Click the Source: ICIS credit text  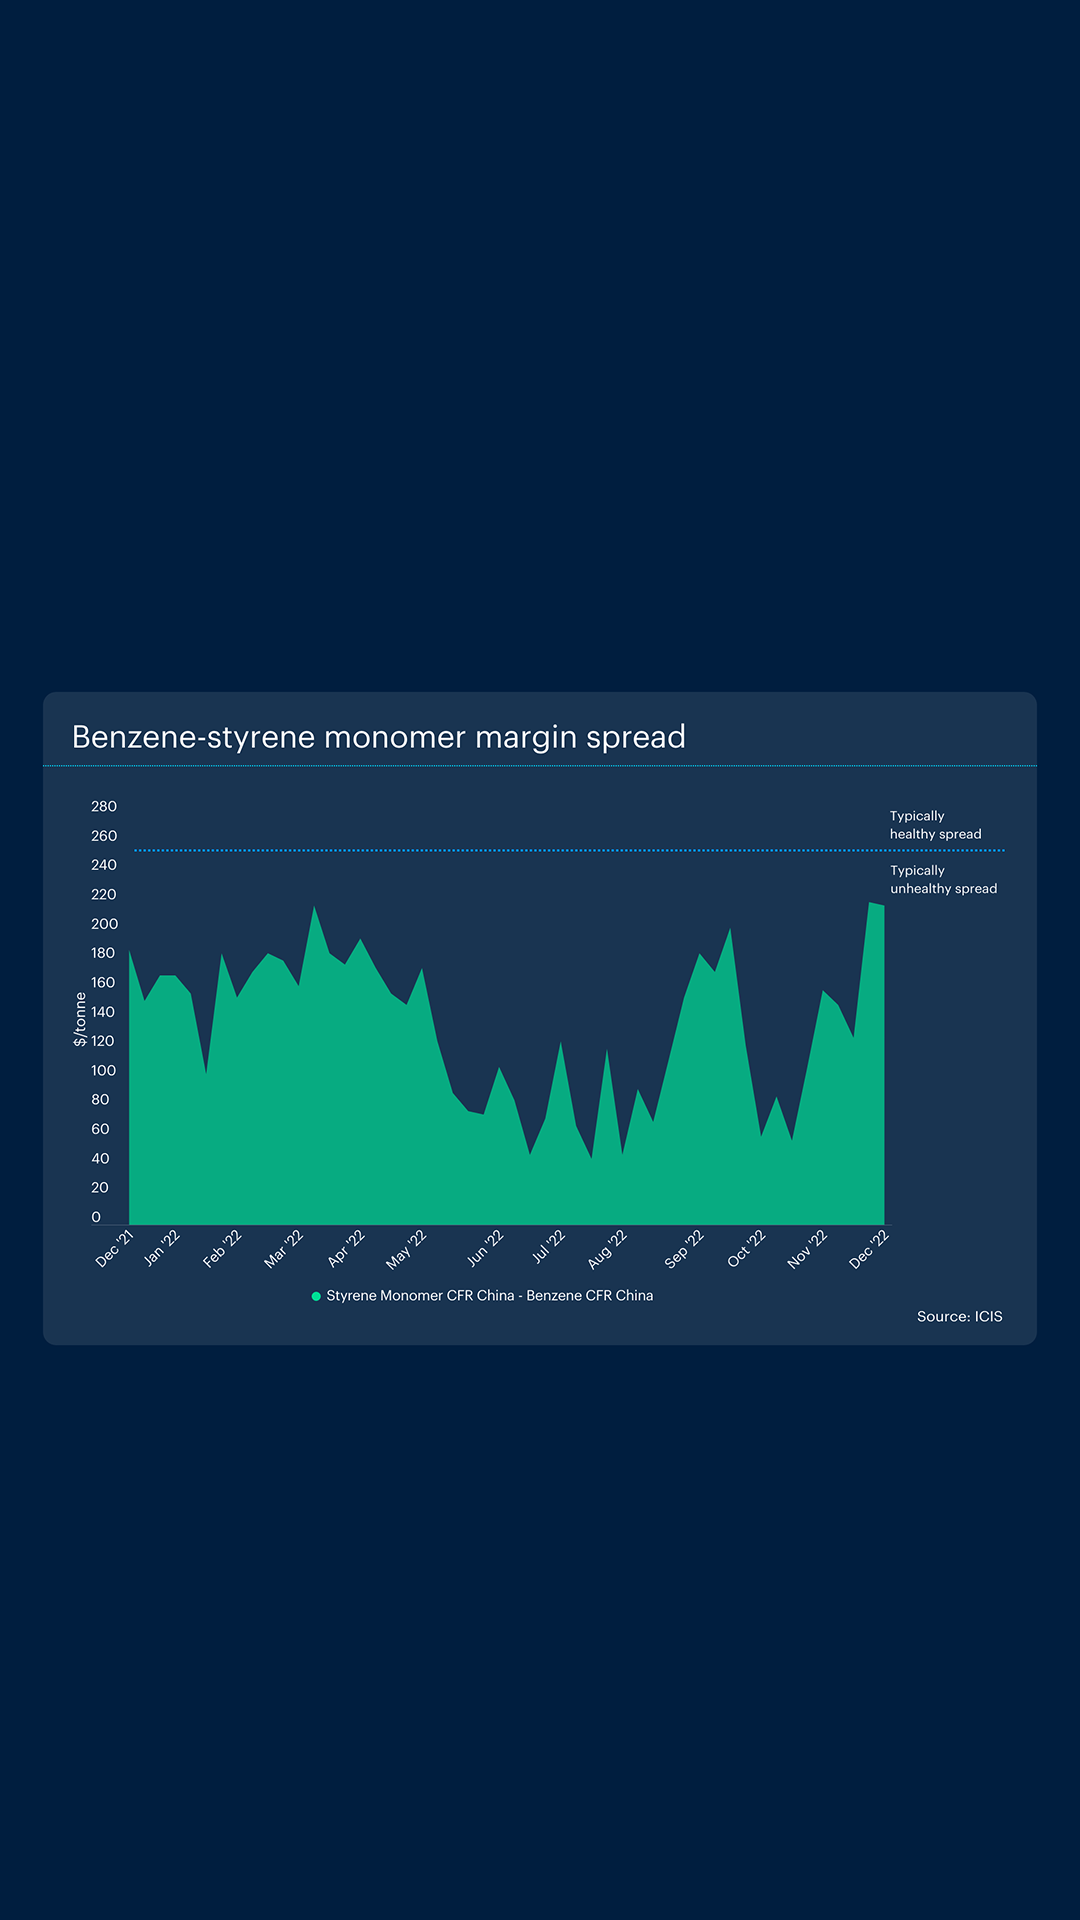click(x=959, y=1317)
